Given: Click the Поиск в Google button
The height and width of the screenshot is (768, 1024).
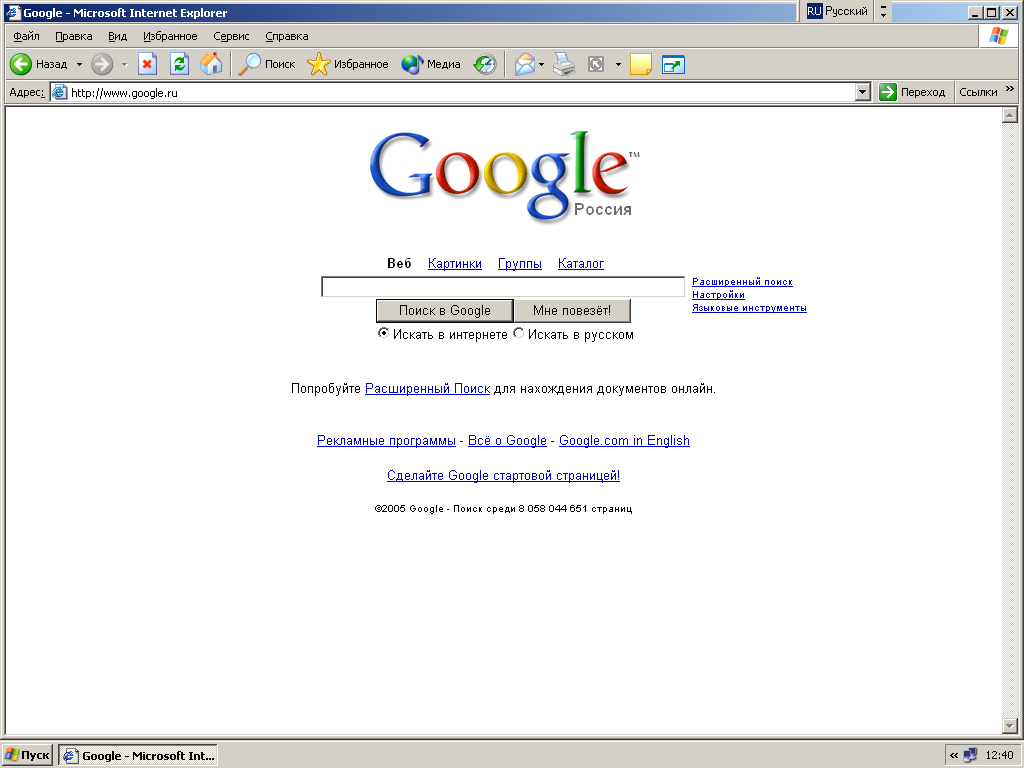Looking at the screenshot, I should point(445,310).
